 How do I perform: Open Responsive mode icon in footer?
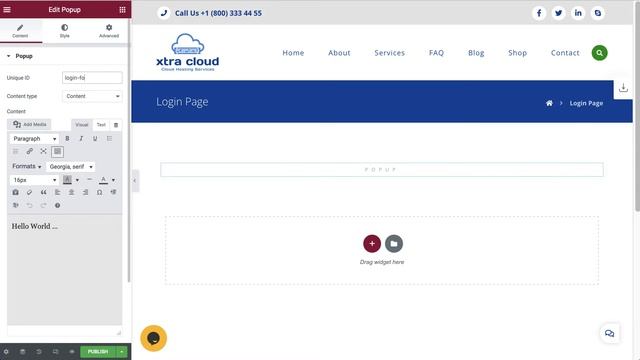click(x=55, y=351)
